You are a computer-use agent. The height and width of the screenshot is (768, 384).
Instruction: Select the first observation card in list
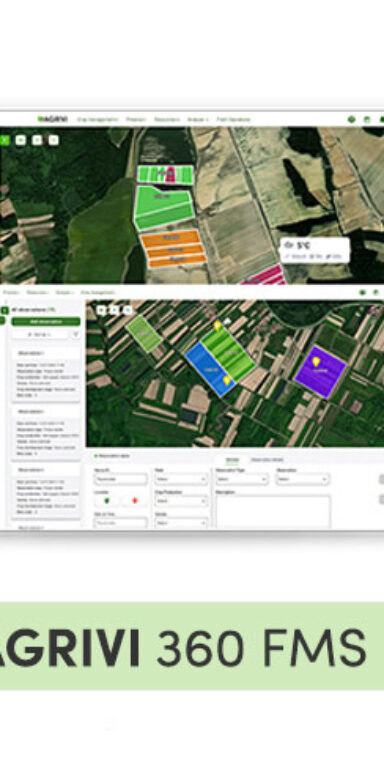[46, 374]
